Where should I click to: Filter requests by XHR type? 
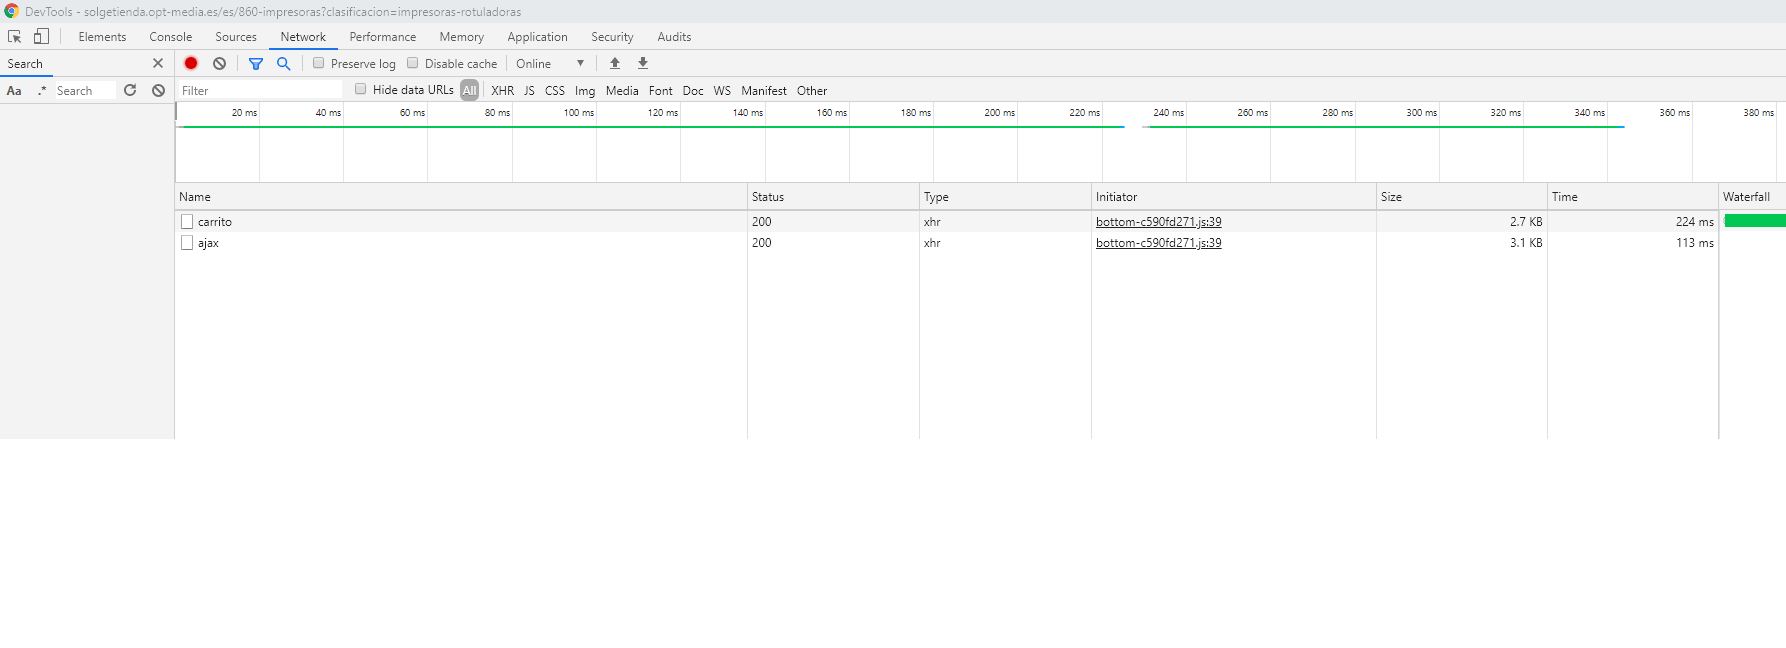pos(502,90)
